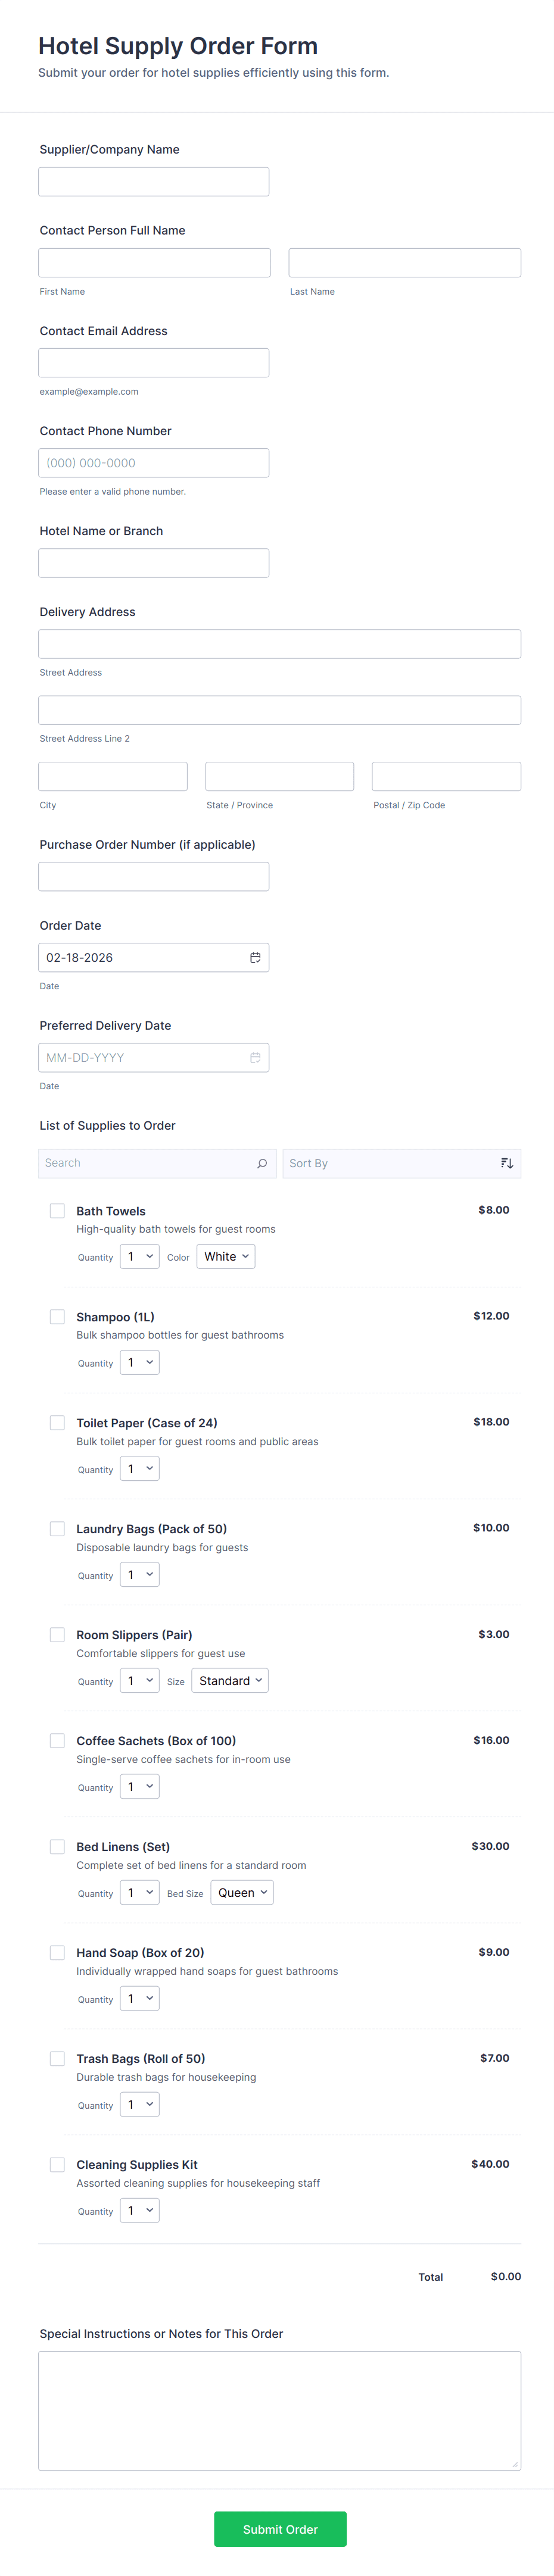Click the Sort By sort-order icon

click(507, 1163)
